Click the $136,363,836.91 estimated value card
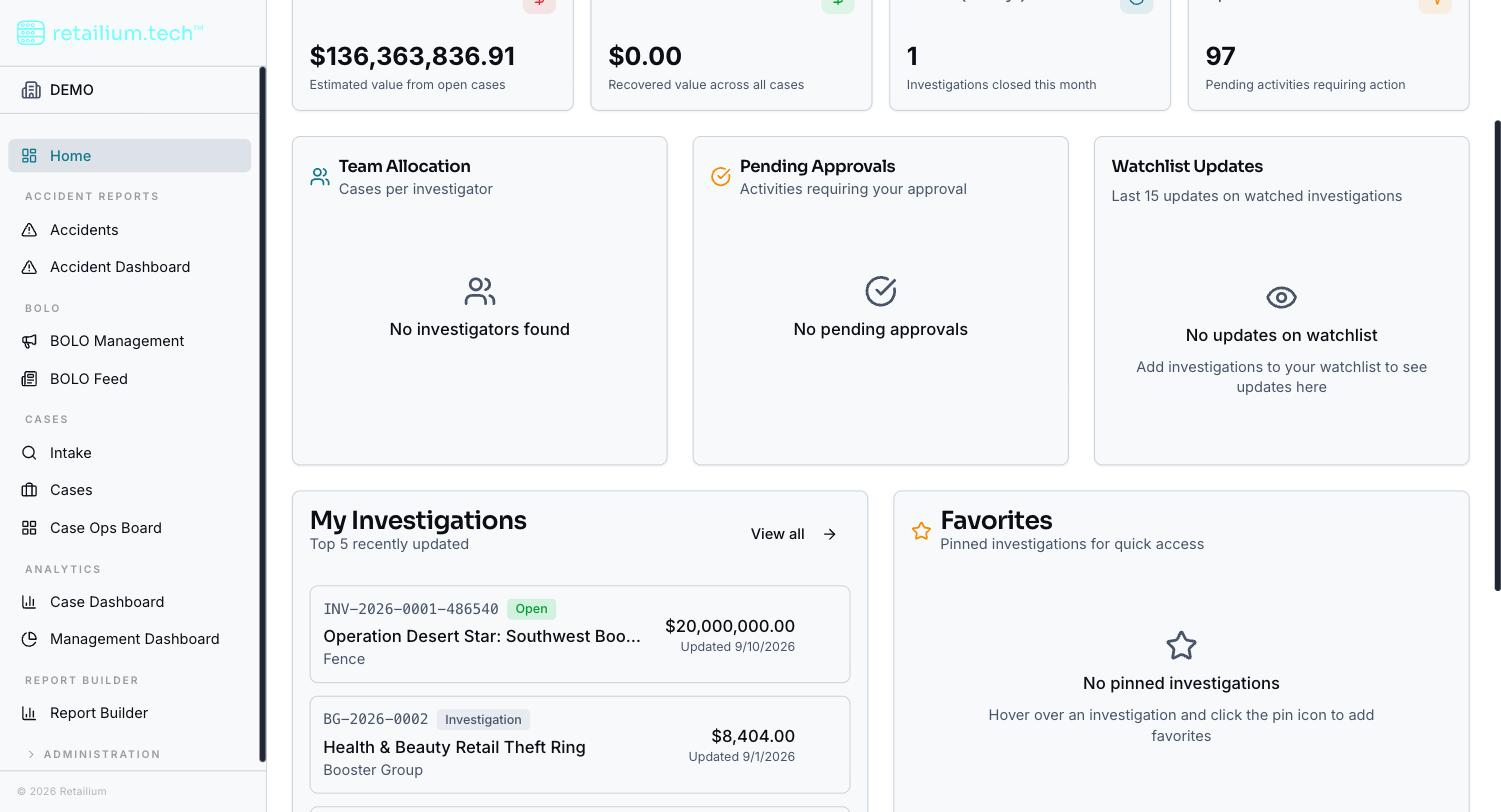Image resolution: width=1501 pixels, height=812 pixels. (x=433, y=55)
